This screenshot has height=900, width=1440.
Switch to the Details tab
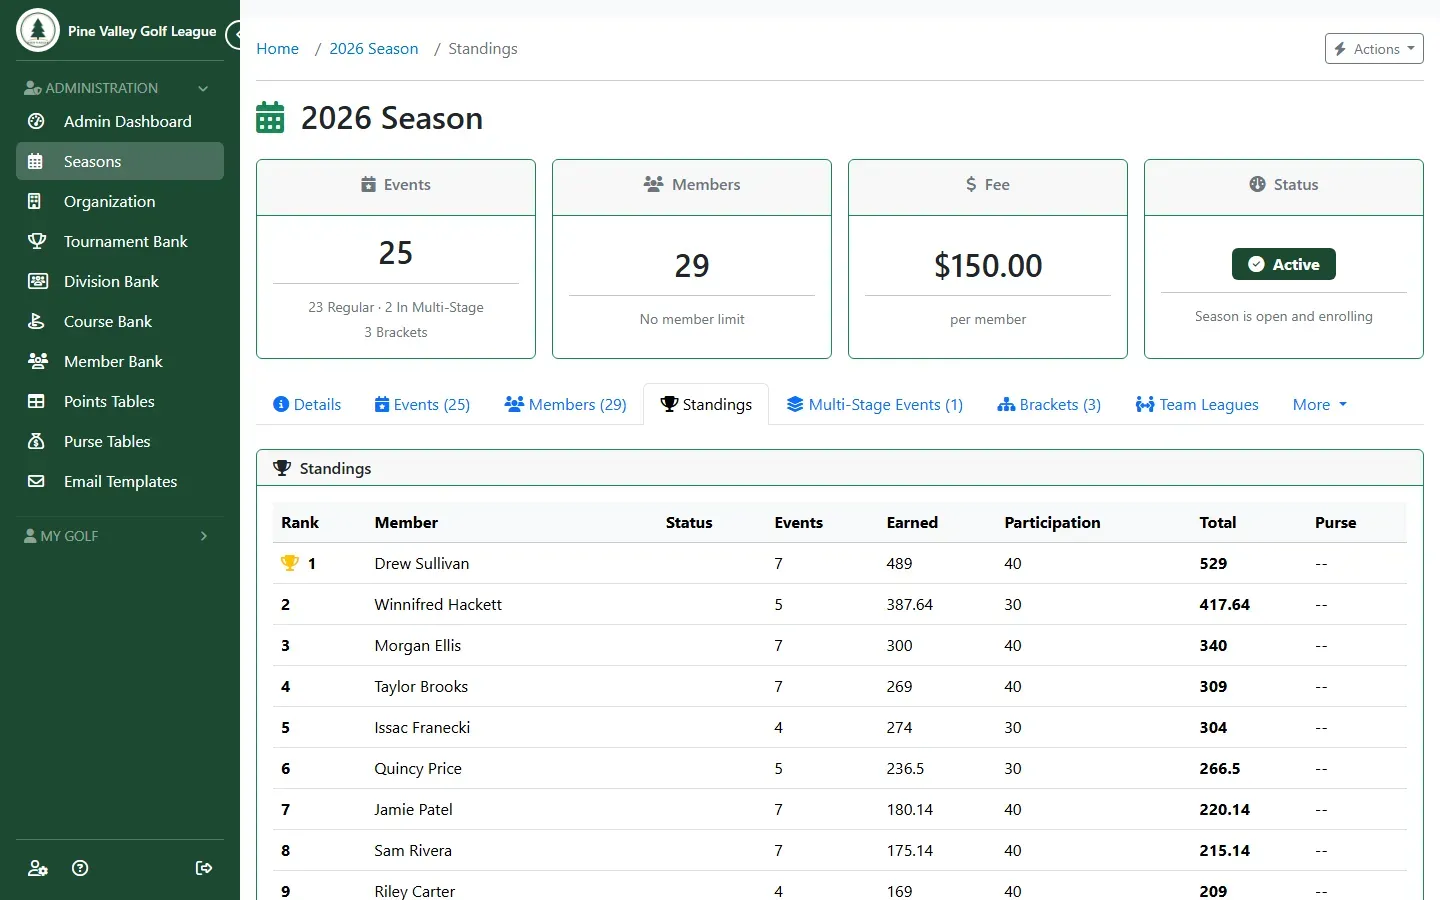307,405
